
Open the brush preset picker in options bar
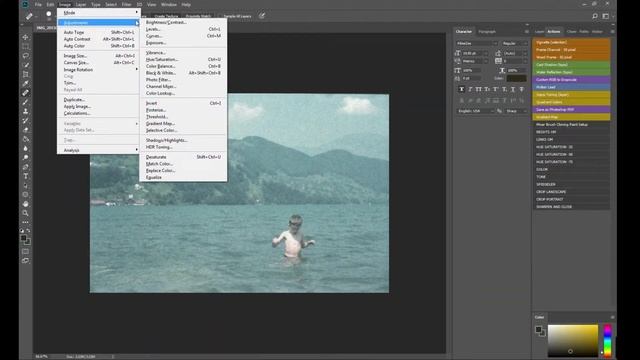(50, 16)
